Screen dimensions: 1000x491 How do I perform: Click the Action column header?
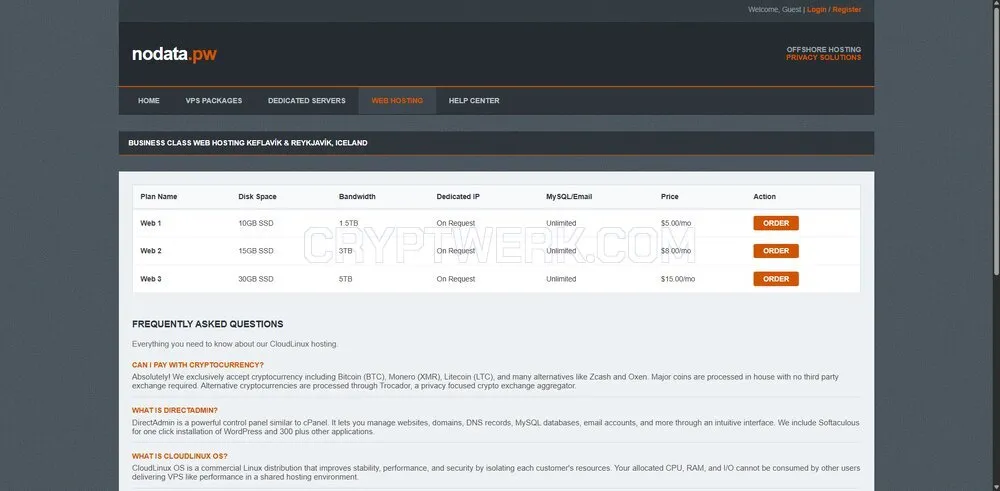(x=764, y=196)
